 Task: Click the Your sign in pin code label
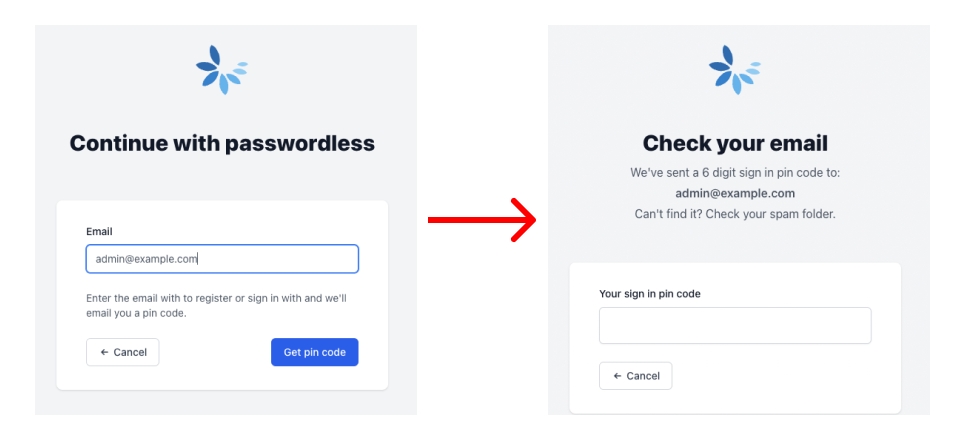pyautogui.click(x=649, y=293)
